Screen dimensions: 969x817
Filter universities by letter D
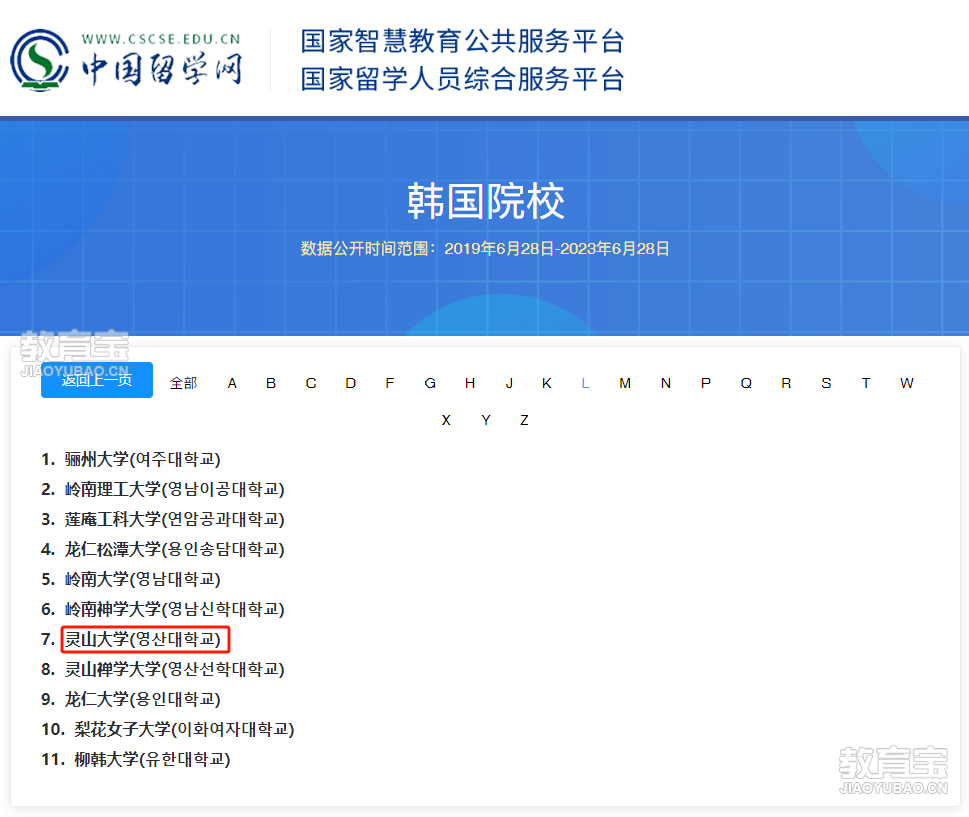tap(350, 383)
